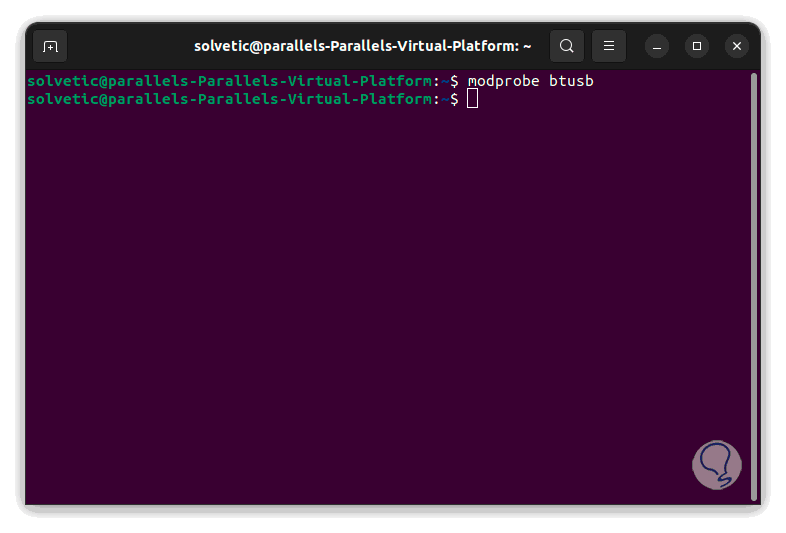786x533 pixels.
Task: Click the search magnifier icon
Action: pyautogui.click(x=567, y=46)
